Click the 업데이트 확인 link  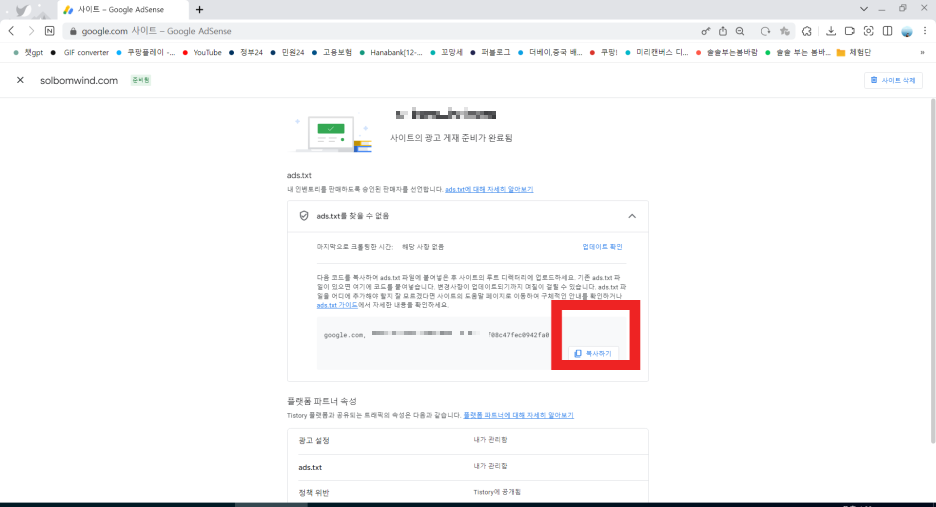[x=602, y=247]
